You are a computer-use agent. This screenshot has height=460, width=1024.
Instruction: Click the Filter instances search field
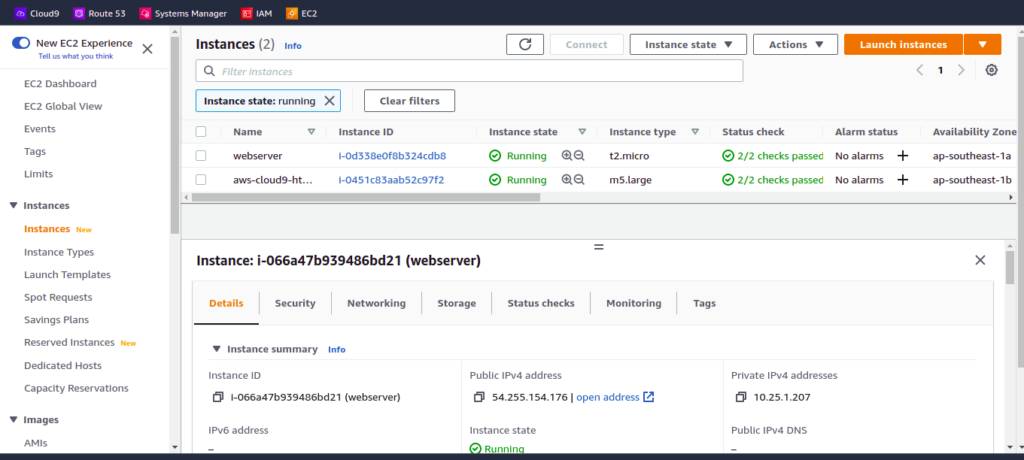coord(469,71)
